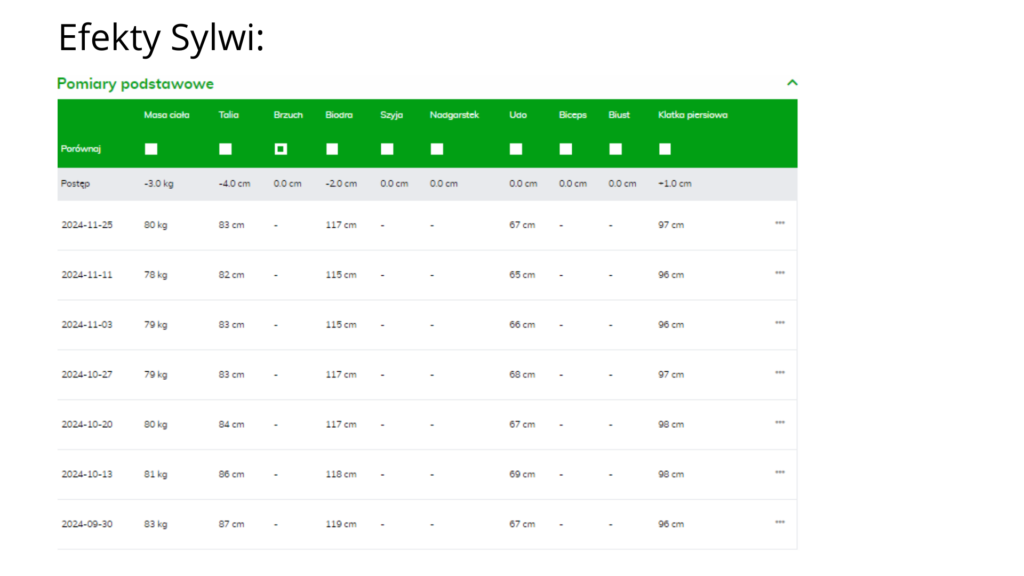Collapse the Pomiary podstawowe section

tap(791, 84)
